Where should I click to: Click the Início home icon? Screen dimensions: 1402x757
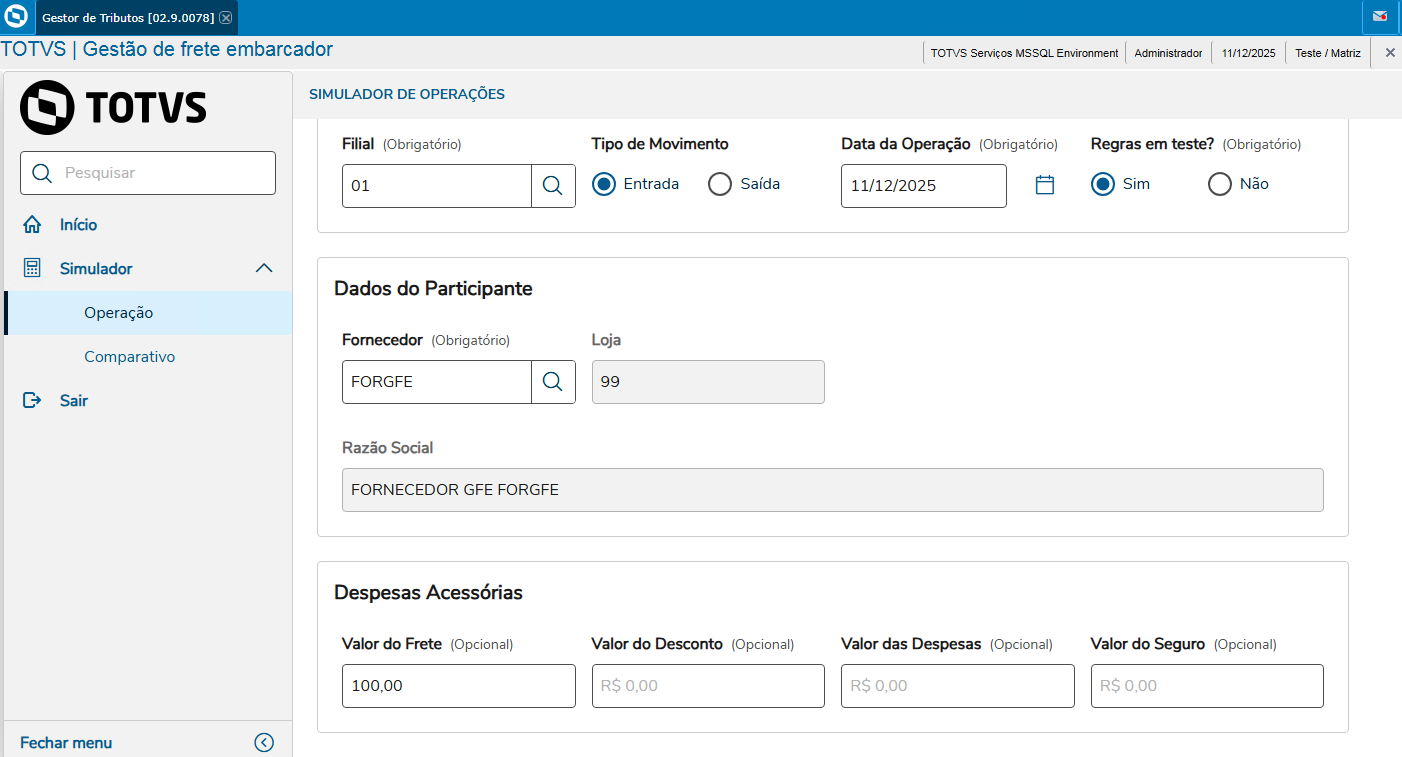tap(32, 225)
